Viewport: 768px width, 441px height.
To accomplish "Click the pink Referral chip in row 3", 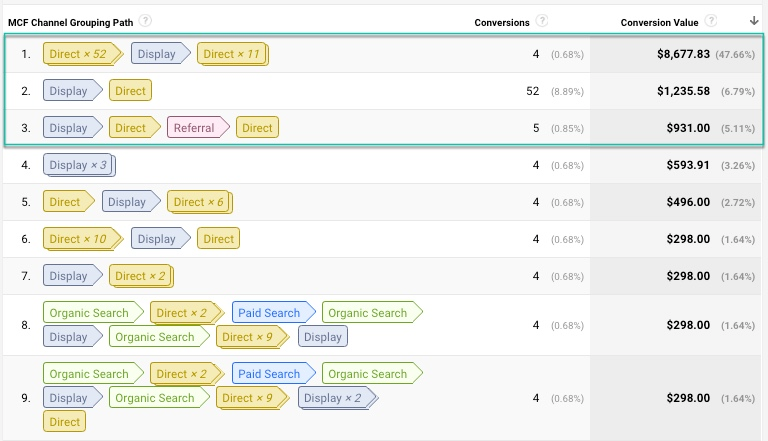I will tap(198, 128).
